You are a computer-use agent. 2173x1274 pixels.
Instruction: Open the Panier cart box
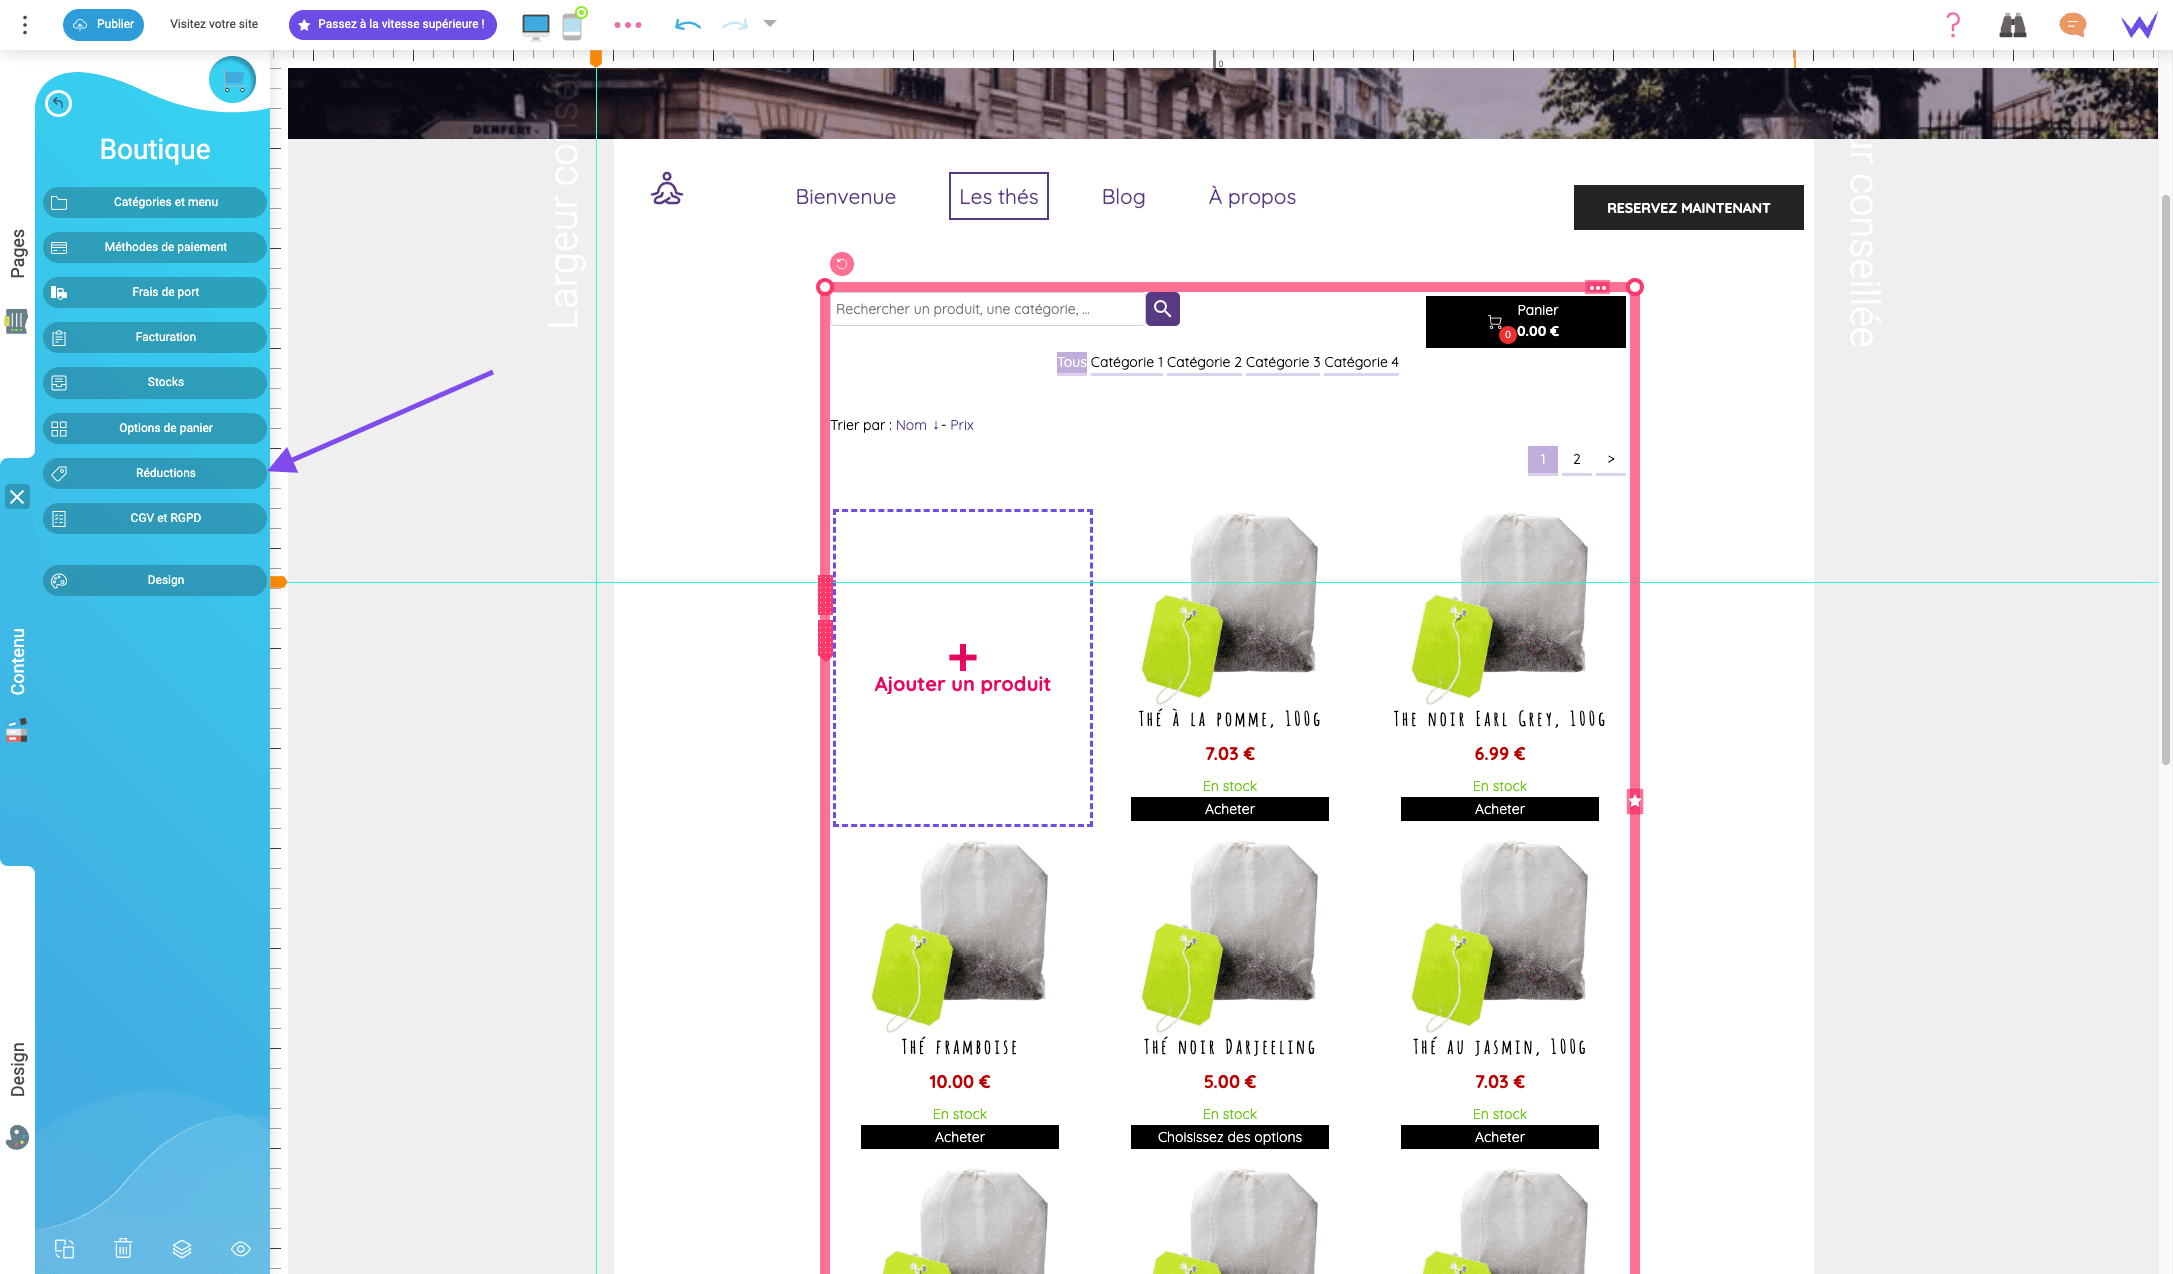click(1525, 321)
